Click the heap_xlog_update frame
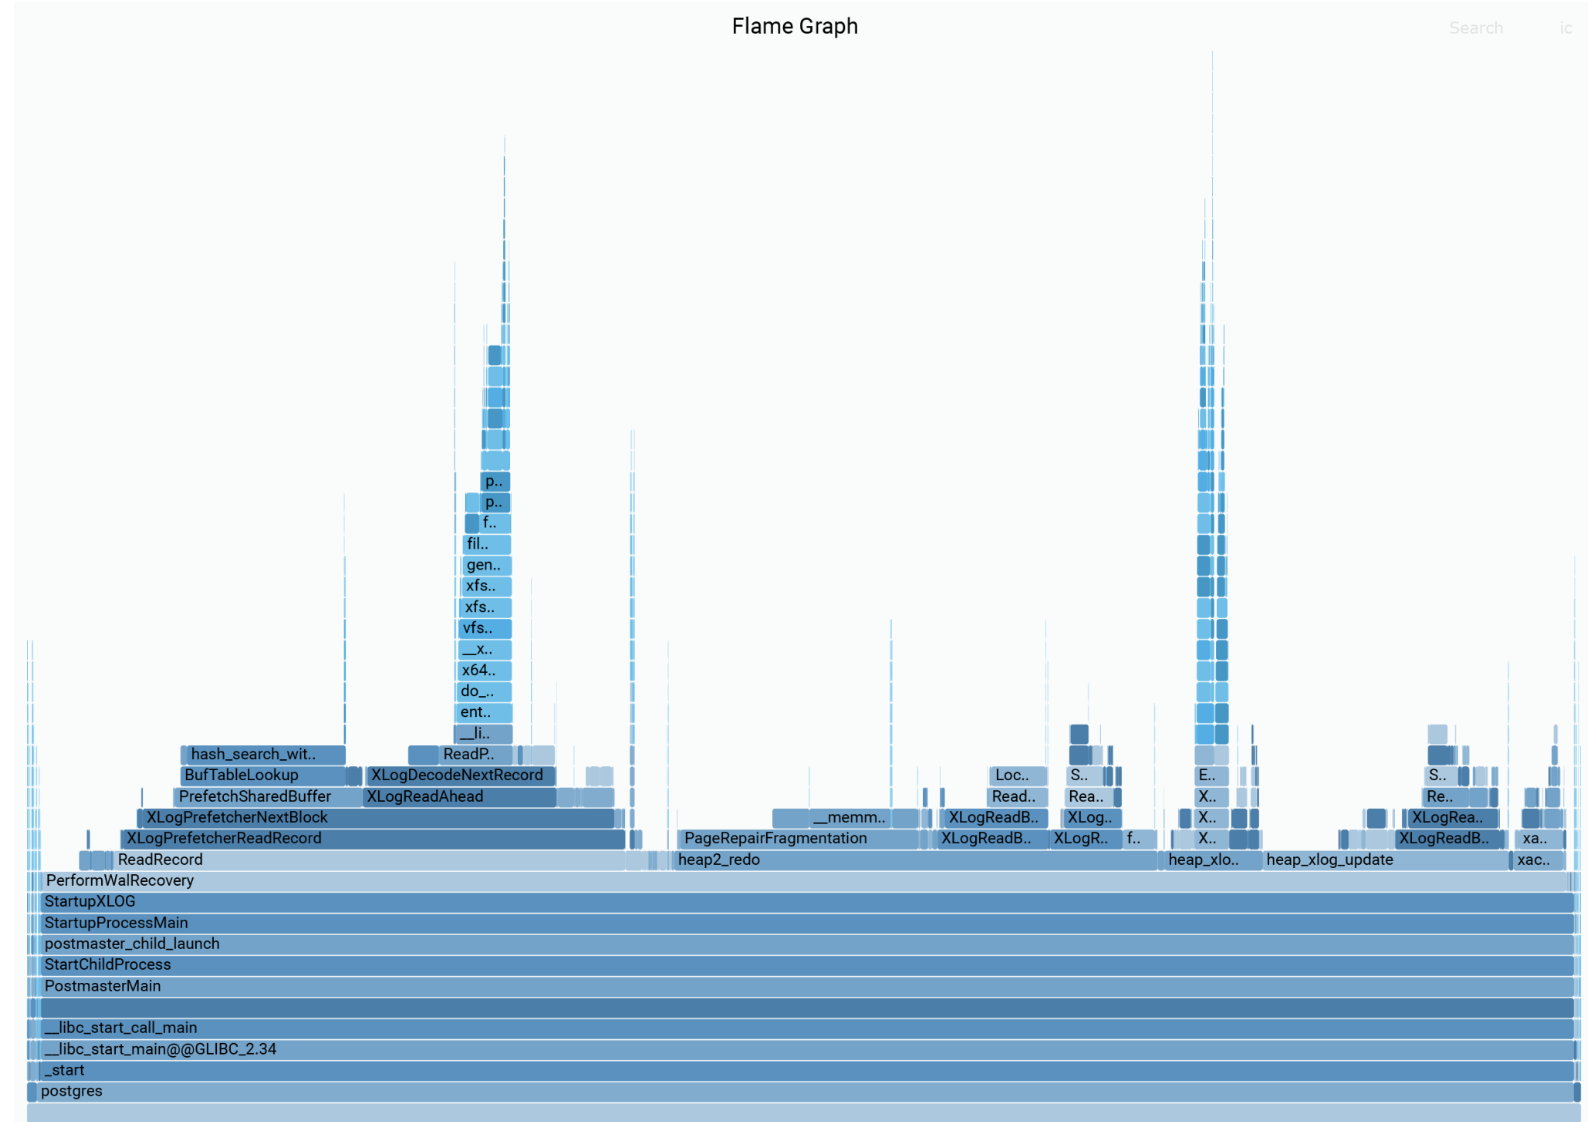The width and height of the screenshot is (1588, 1122). (x=1386, y=860)
